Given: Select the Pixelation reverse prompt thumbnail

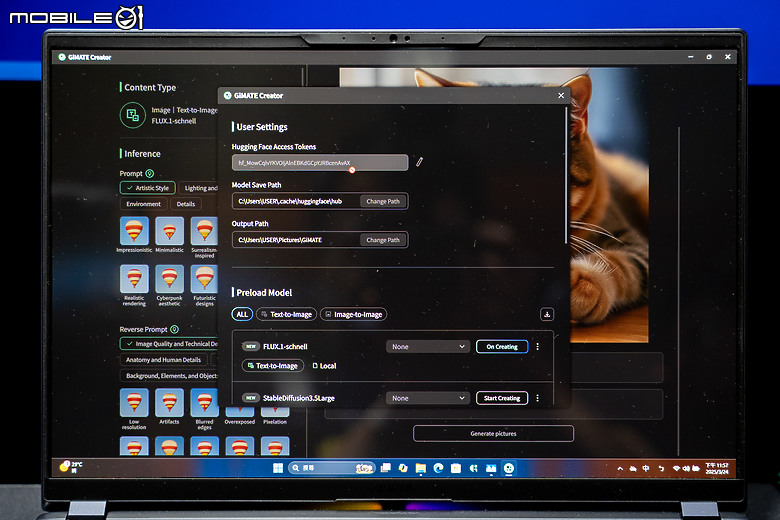Looking at the screenshot, I should click(275, 412).
